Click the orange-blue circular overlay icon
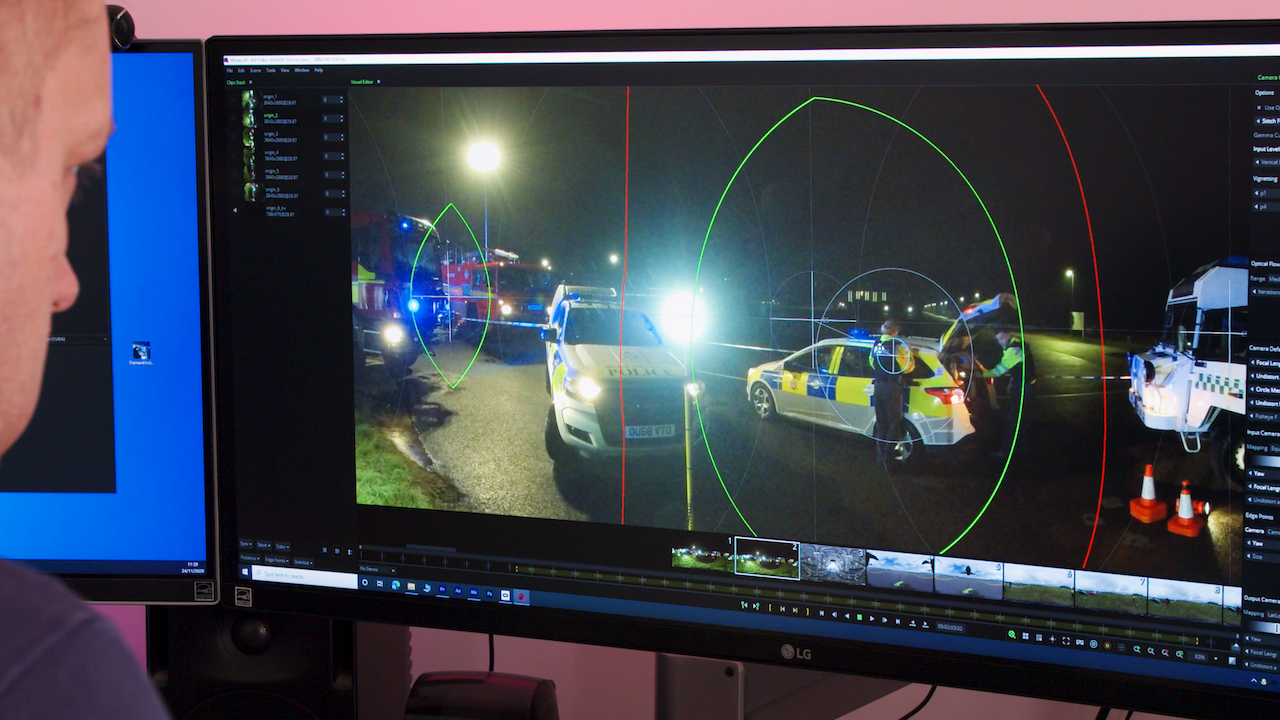The height and width of the screenshot is (720, 1280). [x=1094, y=644]
